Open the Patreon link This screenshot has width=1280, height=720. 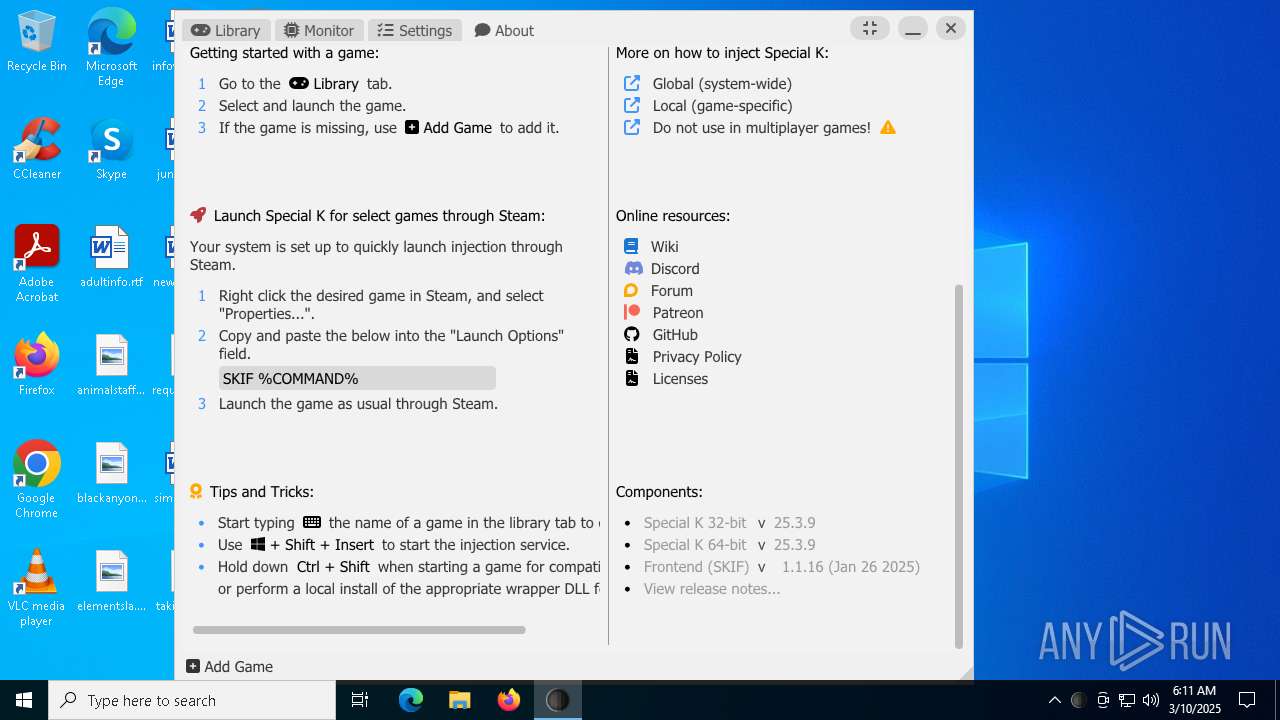[678, 313]
